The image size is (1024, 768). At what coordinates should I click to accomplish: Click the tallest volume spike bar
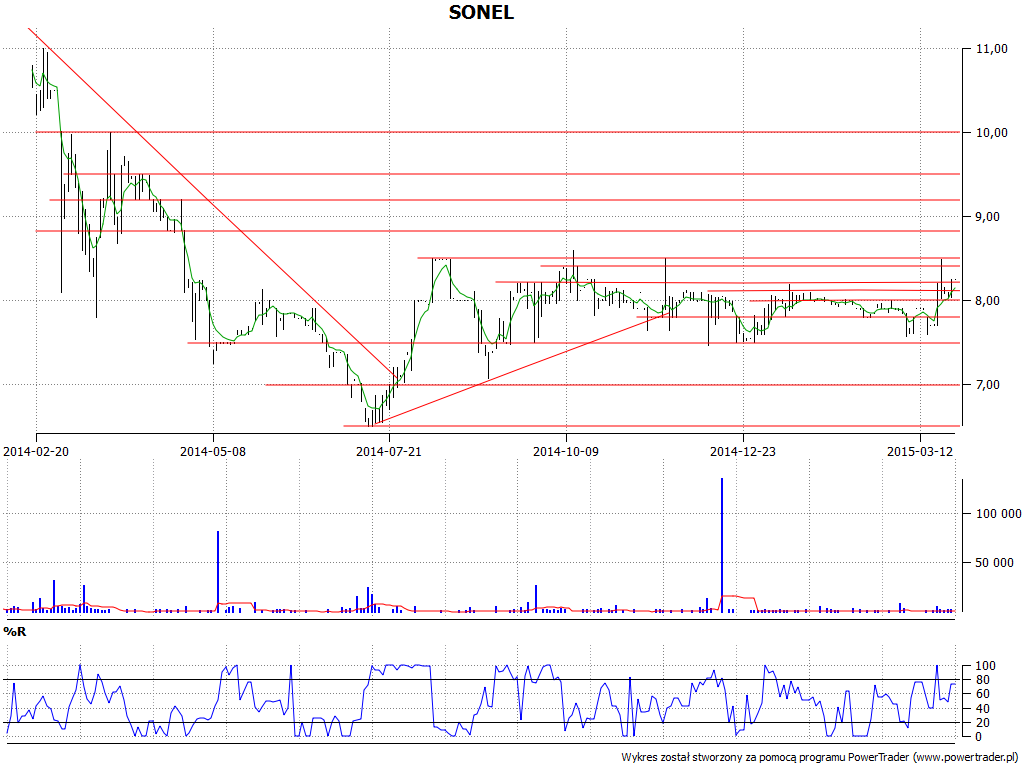pyautogui.click(x=722, y=545)
